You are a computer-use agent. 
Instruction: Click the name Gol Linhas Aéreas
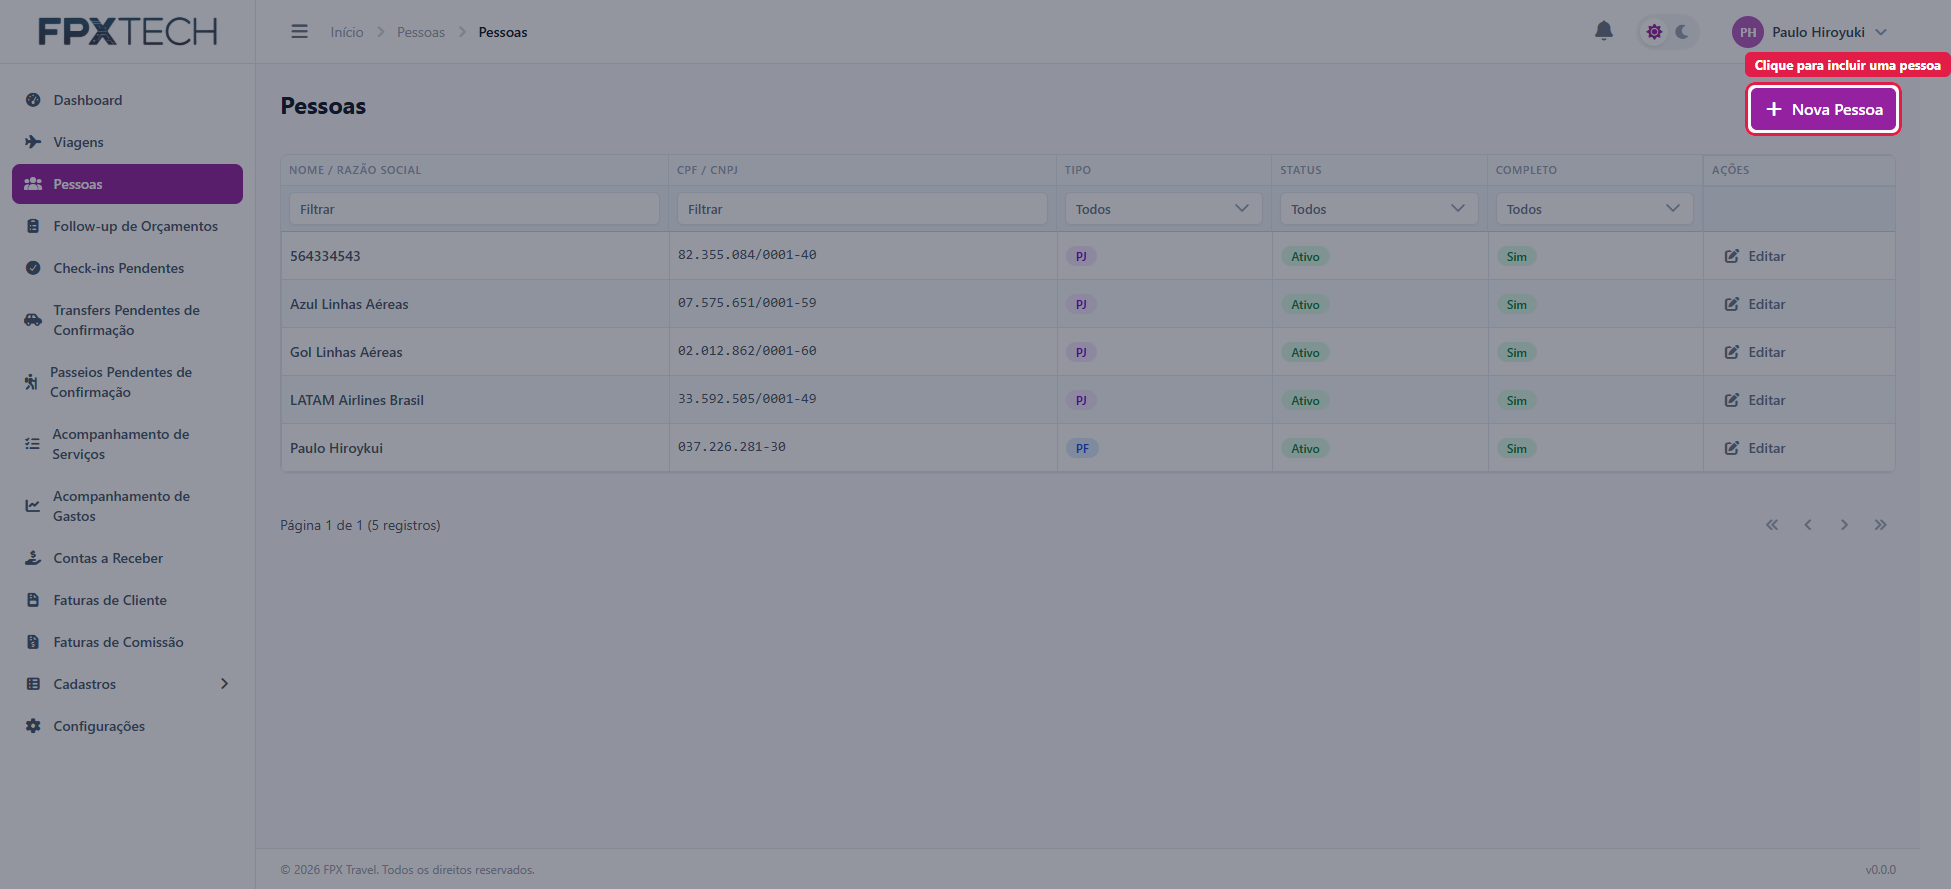pos(346,352)
